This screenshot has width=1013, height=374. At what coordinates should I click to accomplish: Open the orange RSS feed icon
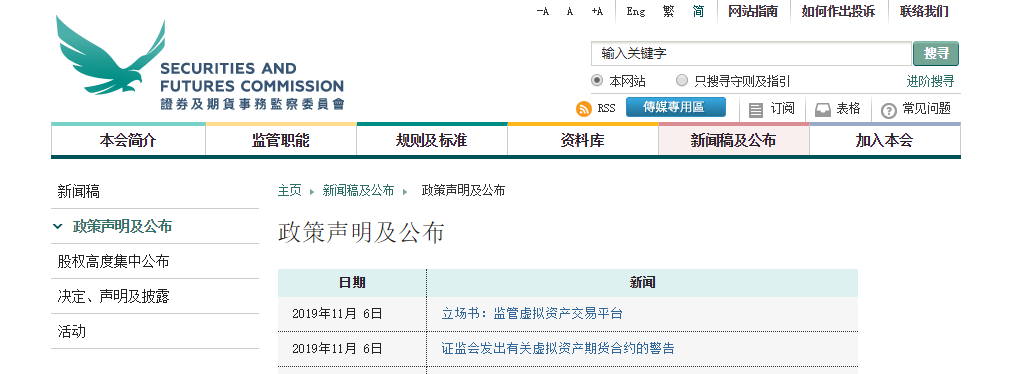pos(584,109)
